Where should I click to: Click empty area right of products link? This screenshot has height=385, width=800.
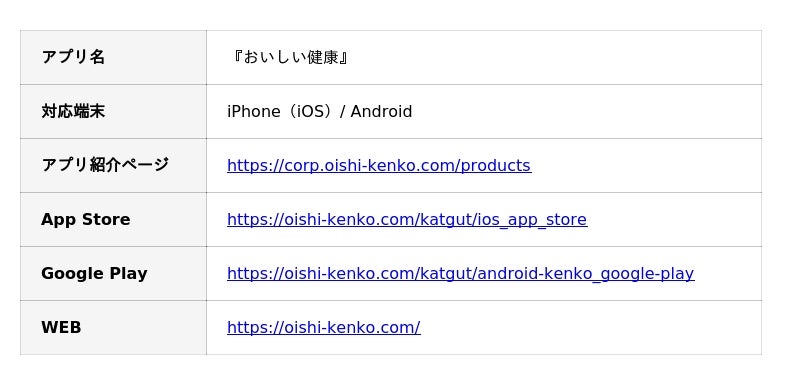(646, 166)
